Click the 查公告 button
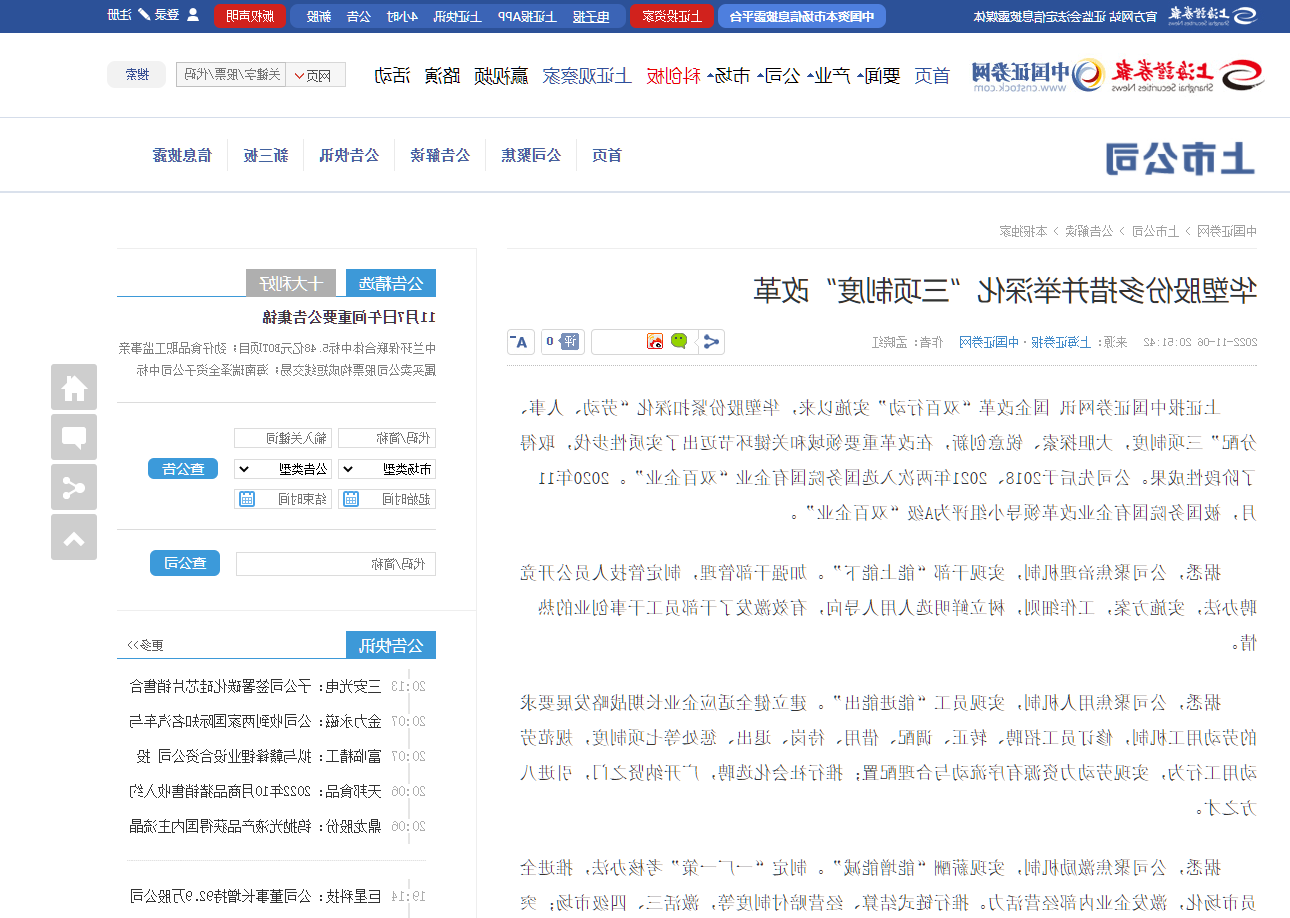Image resolution: width=1290 pixels, height=918 pixels. [x=184, y=468]
